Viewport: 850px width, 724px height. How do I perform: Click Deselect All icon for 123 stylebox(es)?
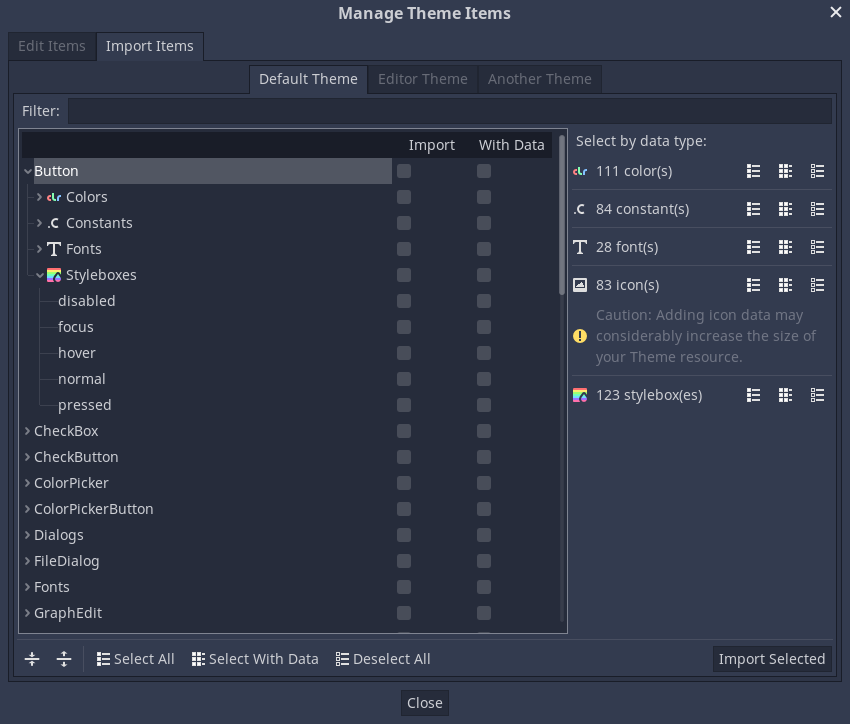pos(817,395)
